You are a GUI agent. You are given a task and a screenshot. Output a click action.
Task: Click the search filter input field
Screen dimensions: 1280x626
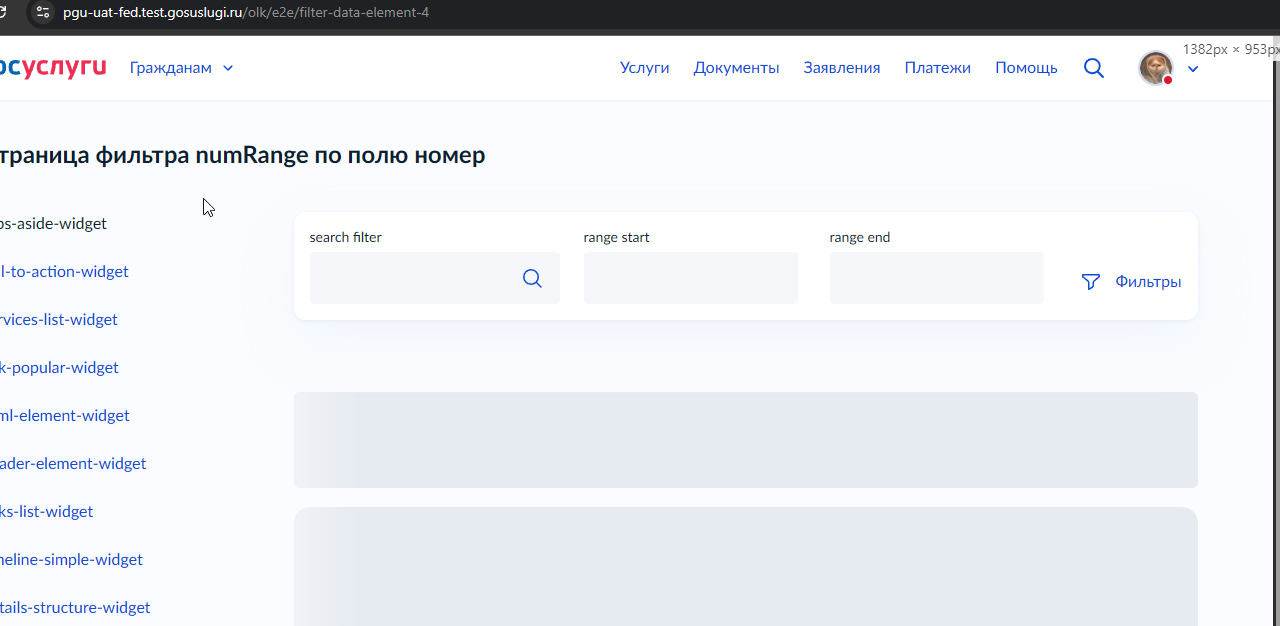[x=434, y=278]
